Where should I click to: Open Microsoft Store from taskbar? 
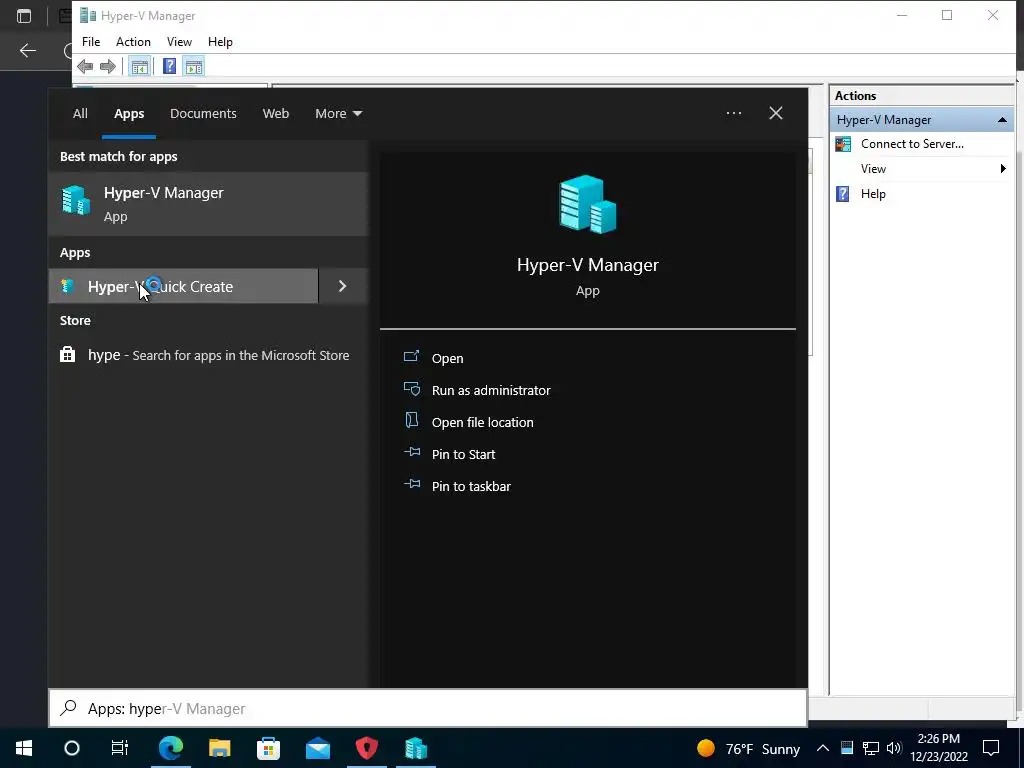click(268, 748)
